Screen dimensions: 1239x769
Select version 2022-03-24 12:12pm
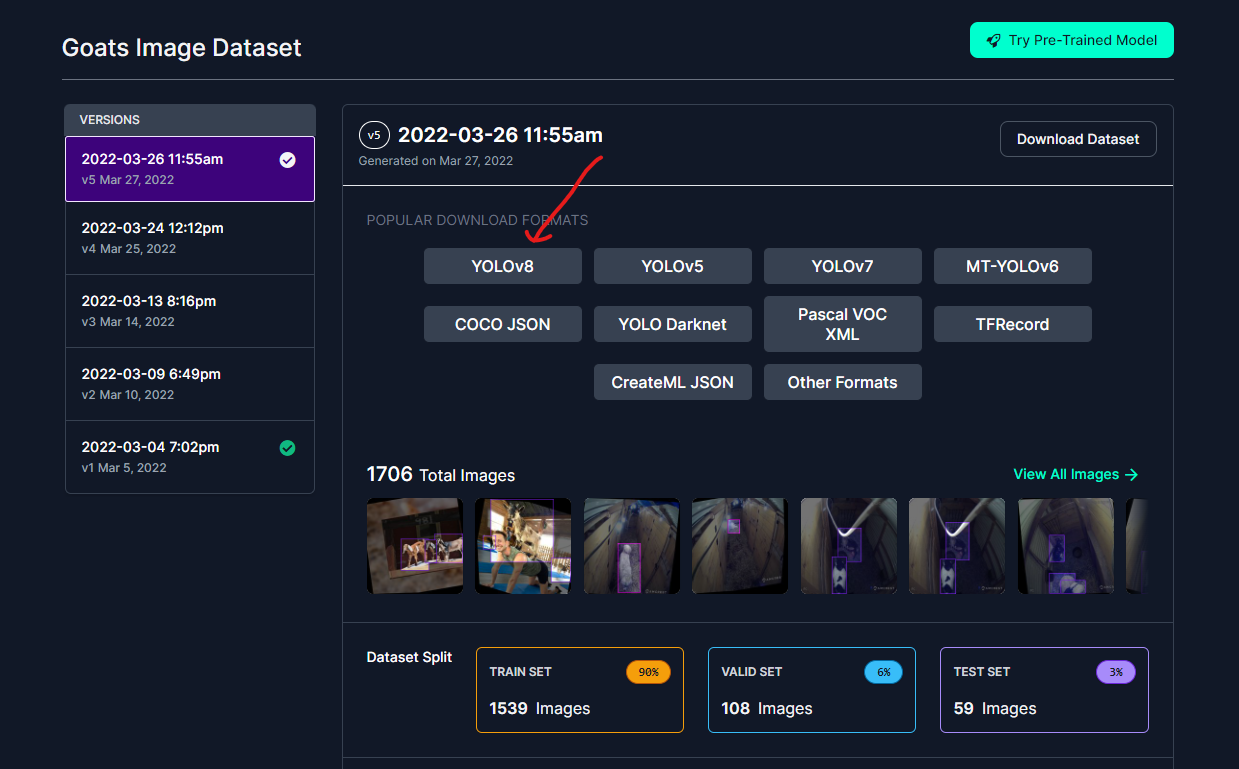point(190,238)
